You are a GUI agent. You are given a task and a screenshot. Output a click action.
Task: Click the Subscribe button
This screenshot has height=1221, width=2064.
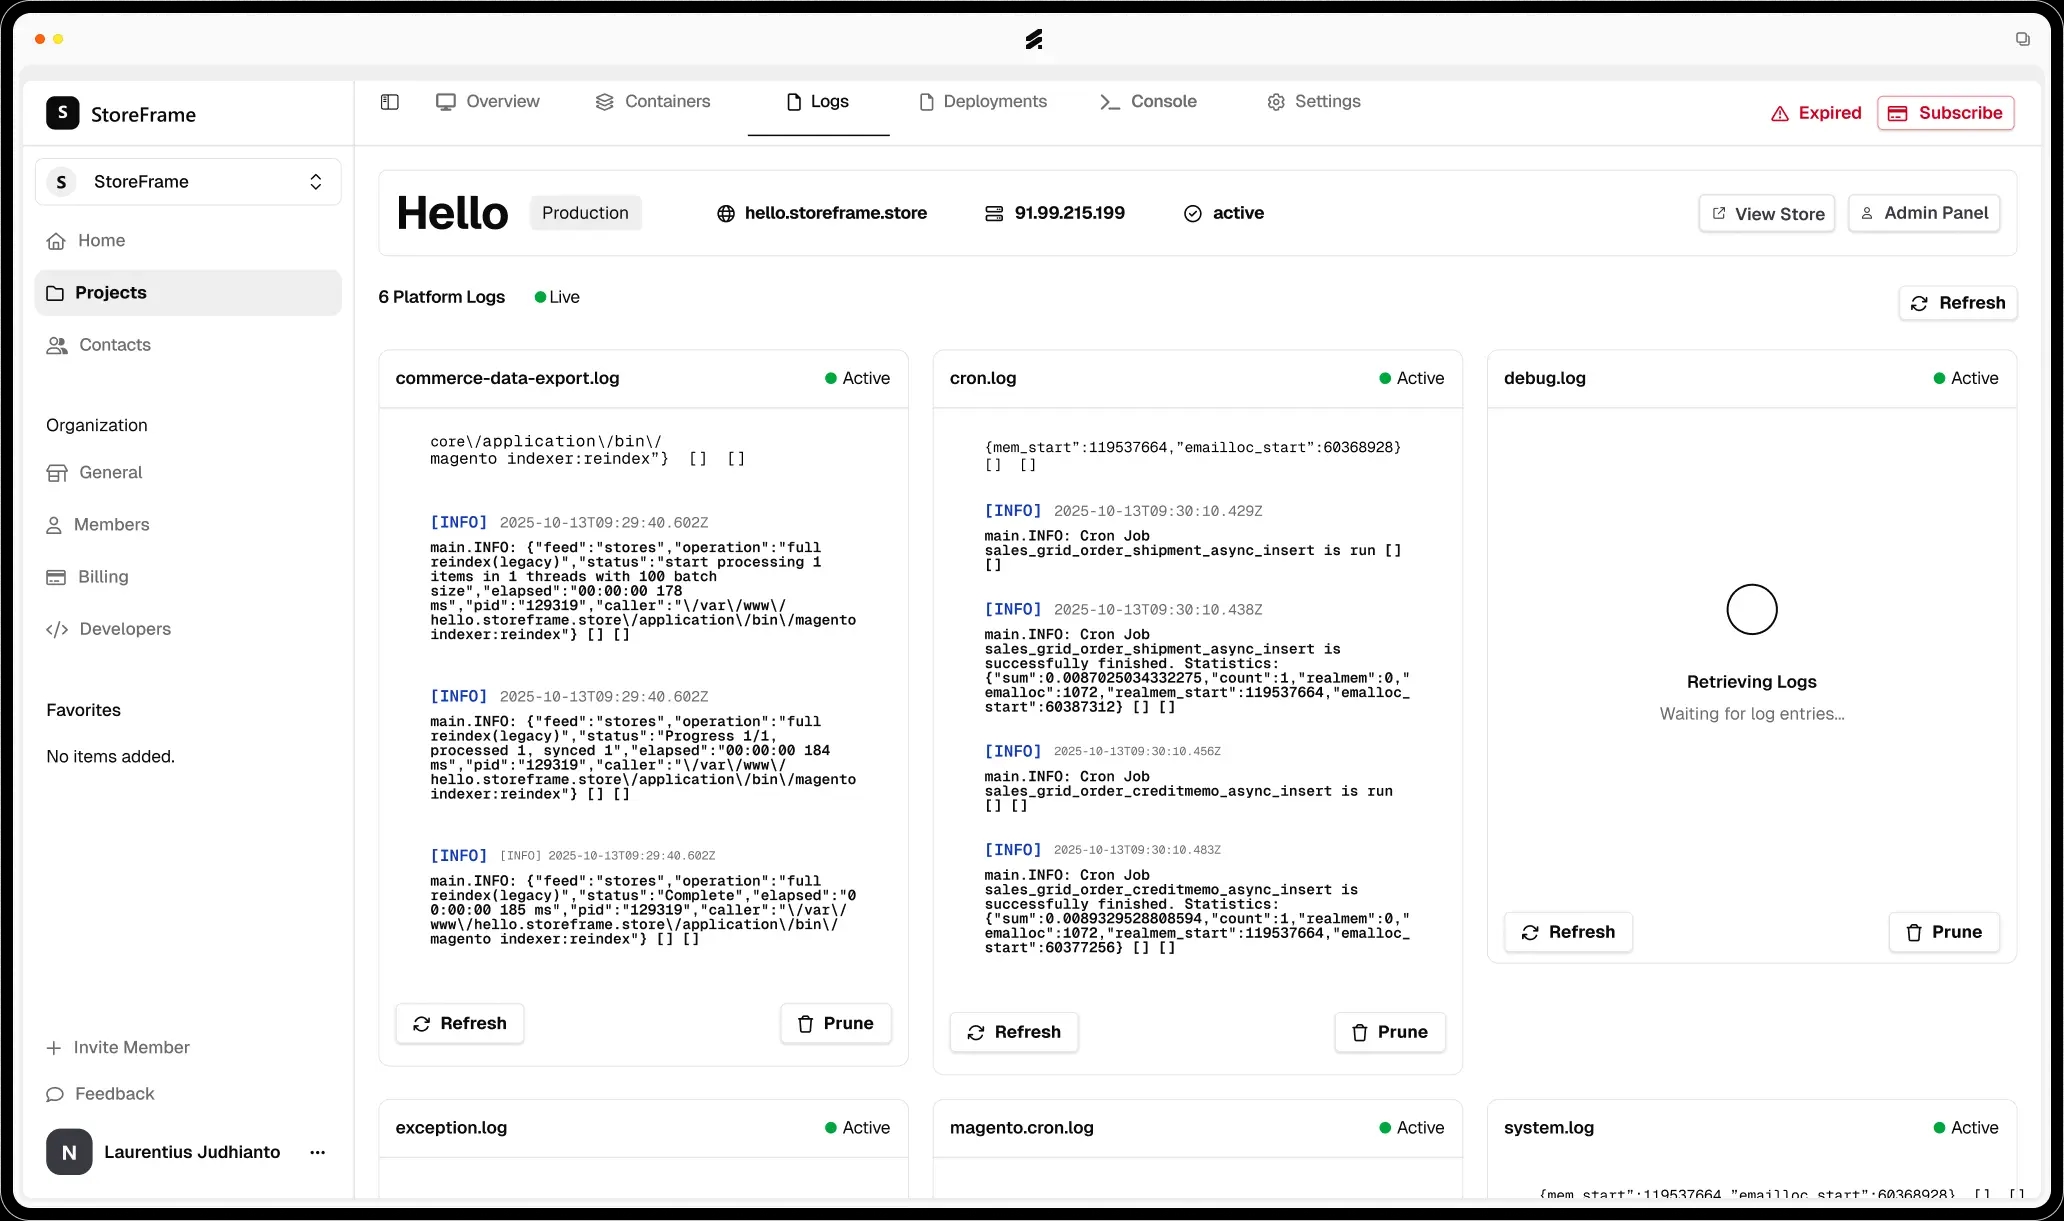coord(1945,113)
